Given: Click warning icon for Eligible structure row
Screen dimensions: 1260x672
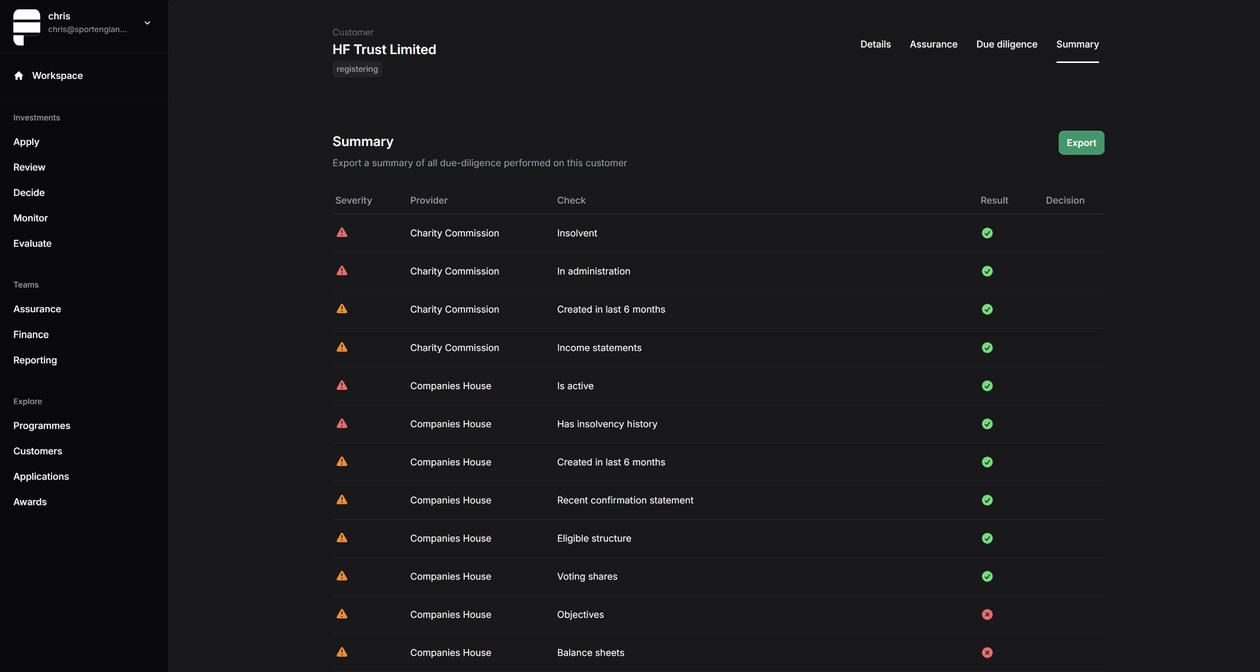Looking at the screenshot, I should [342, 538].
